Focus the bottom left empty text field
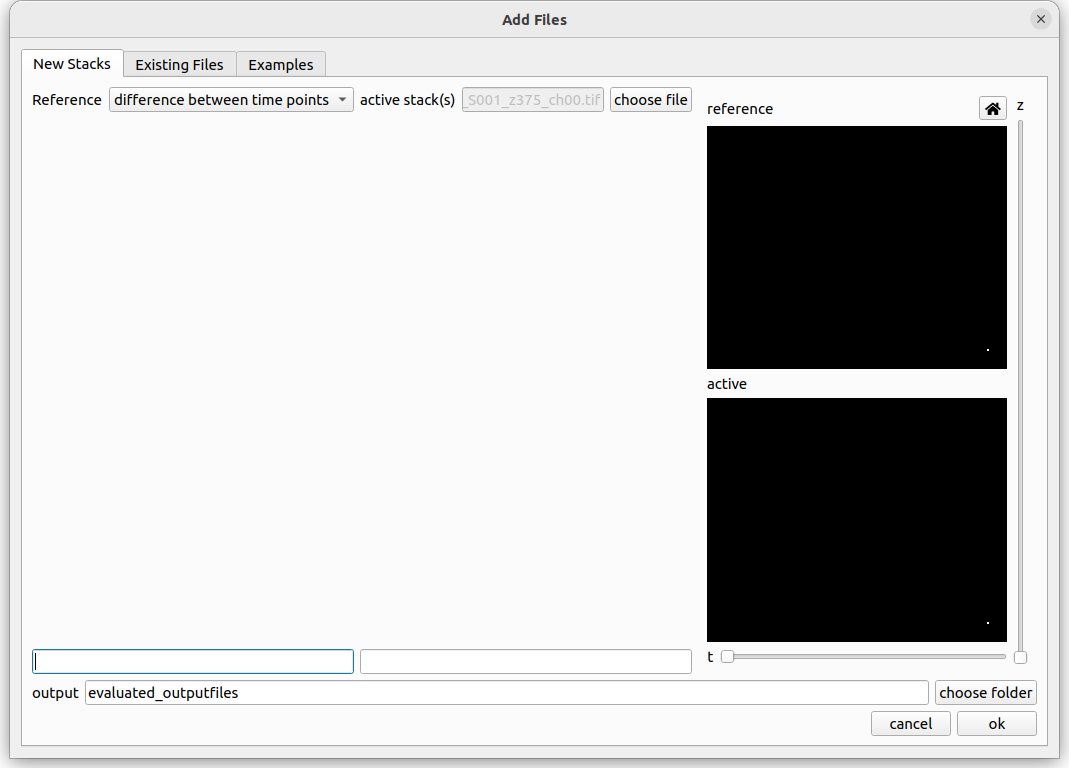The height and width of the screenshot is (768, 1069). click(x=193, y=661)
